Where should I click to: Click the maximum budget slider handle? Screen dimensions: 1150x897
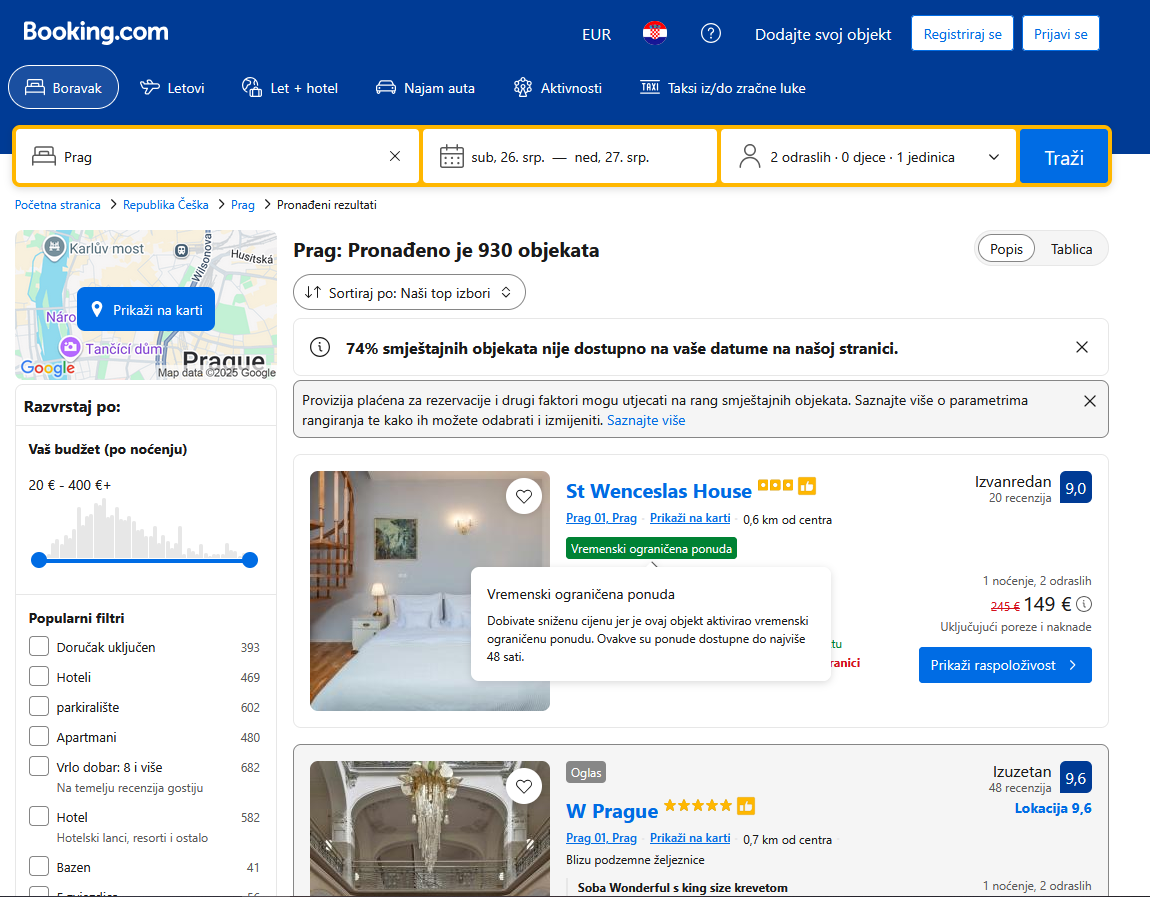(x=250, y=560)
